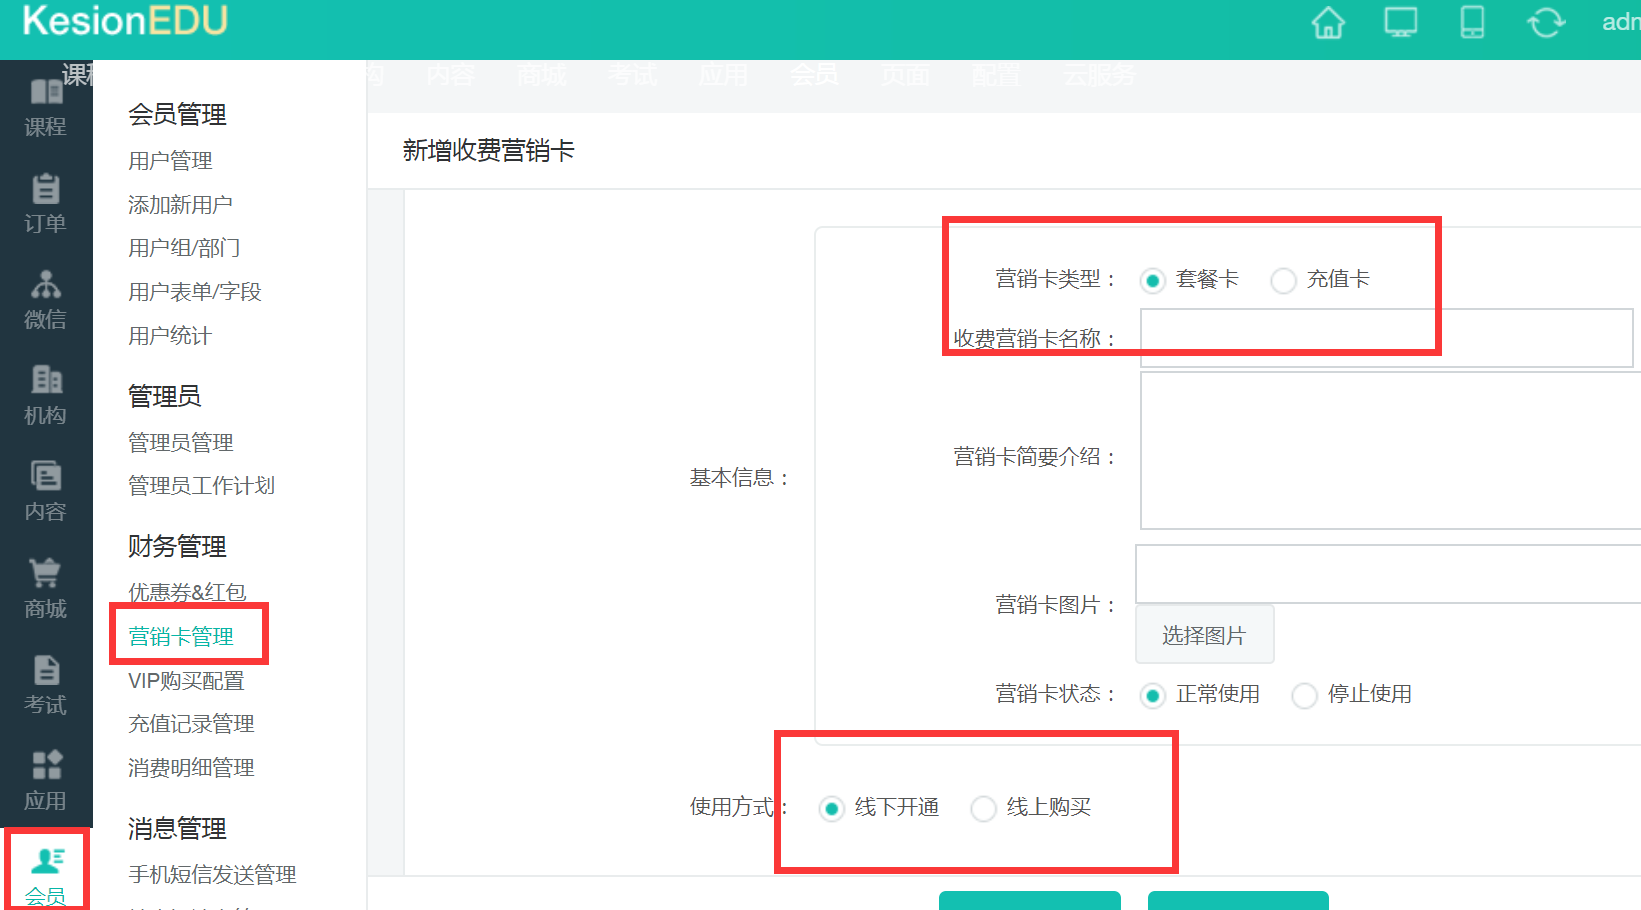This screenshot has height=910, width=1641.
Task: Click the 会员管理 section heading
Action: [177, 115]
